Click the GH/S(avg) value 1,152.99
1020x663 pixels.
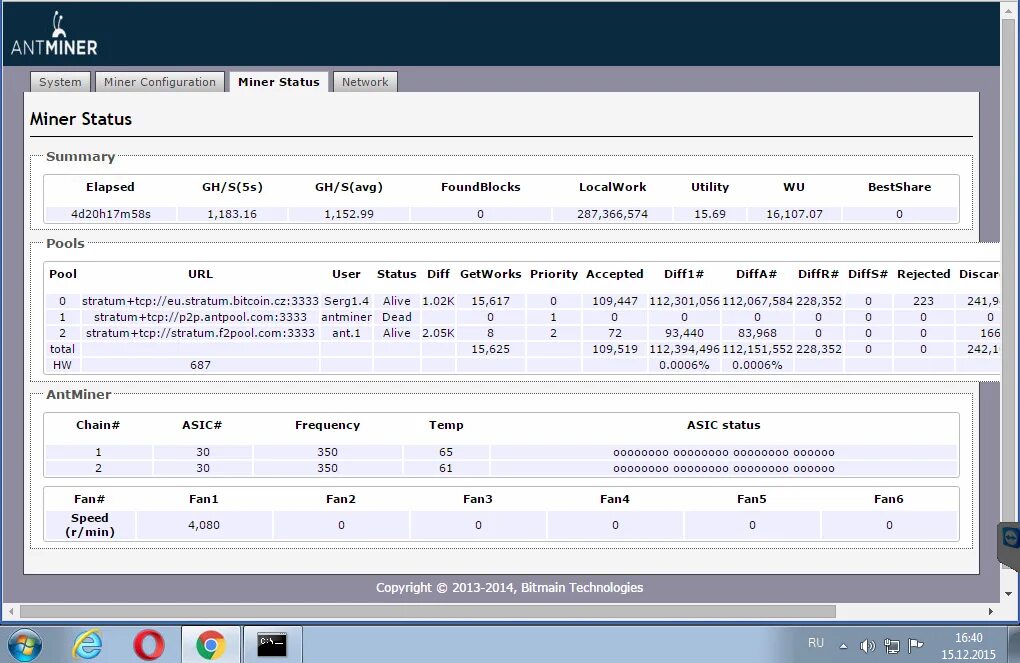click(349, 214)
